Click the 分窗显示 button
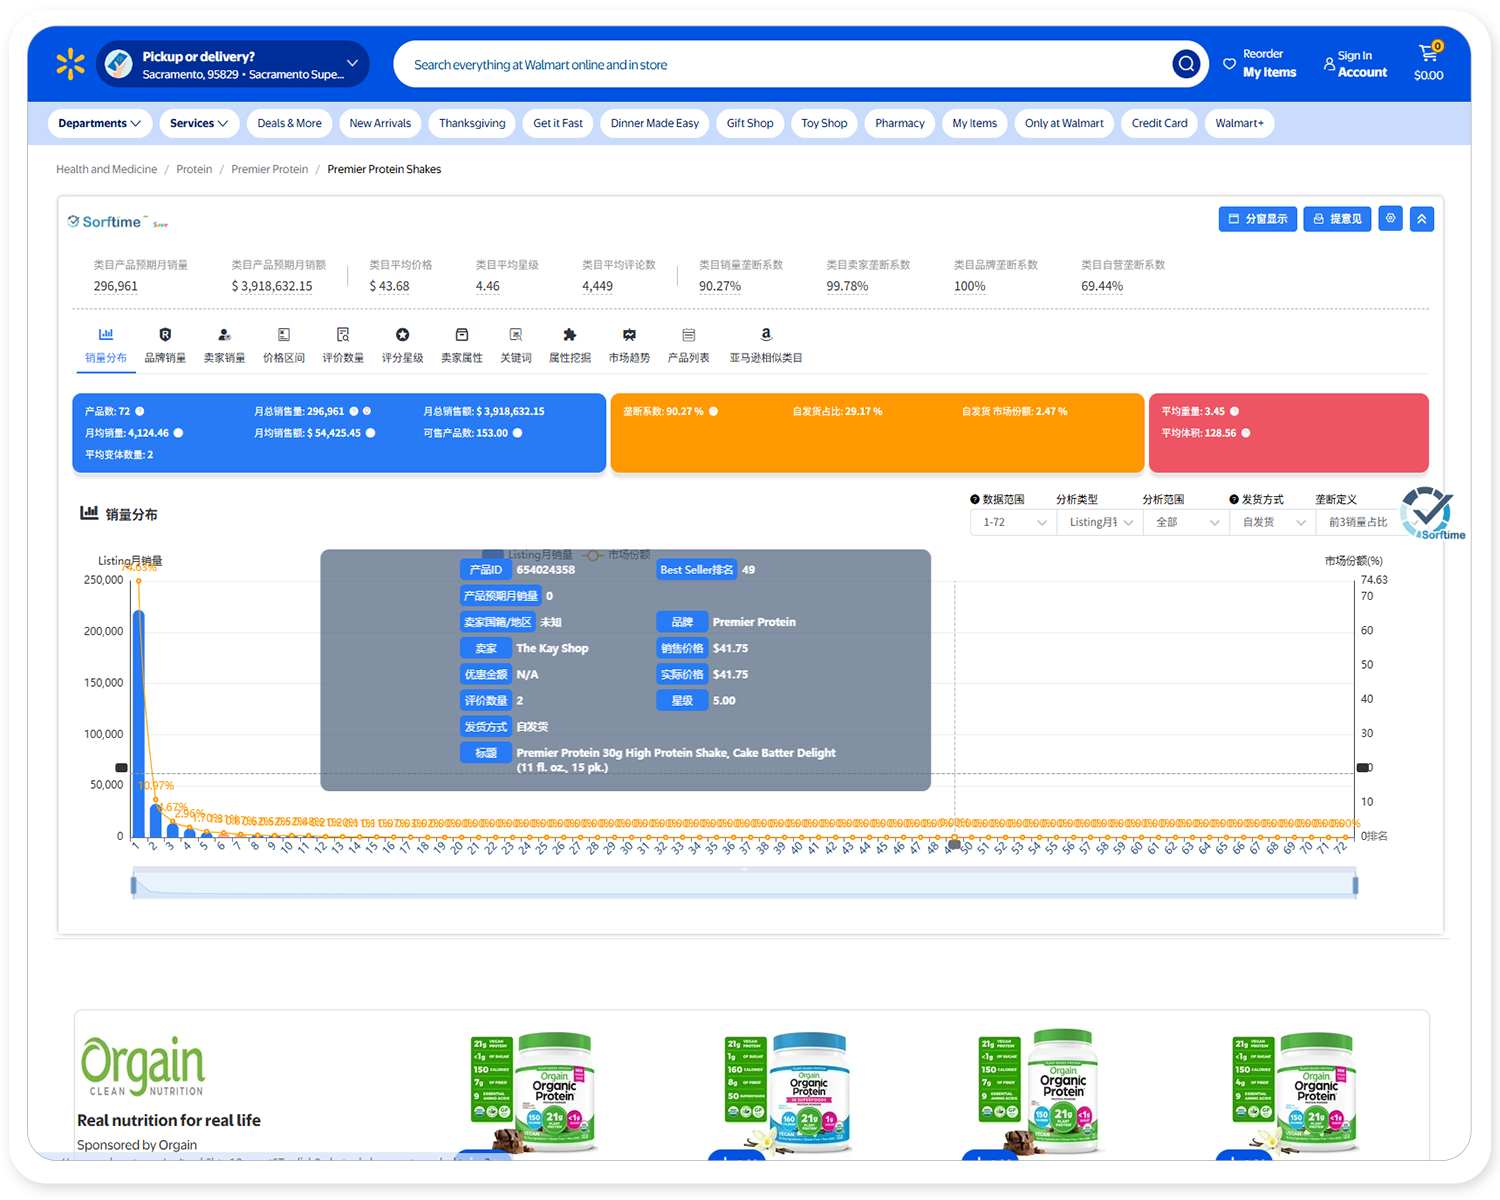 coord(1257,219)
